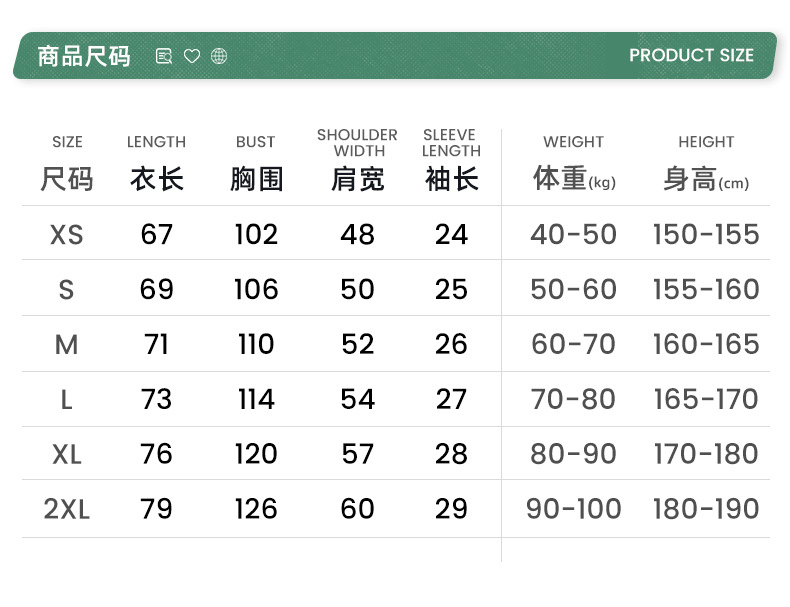The image size is (790, 607).
Task: Click the globe icon in green banner
Action: 219,56
